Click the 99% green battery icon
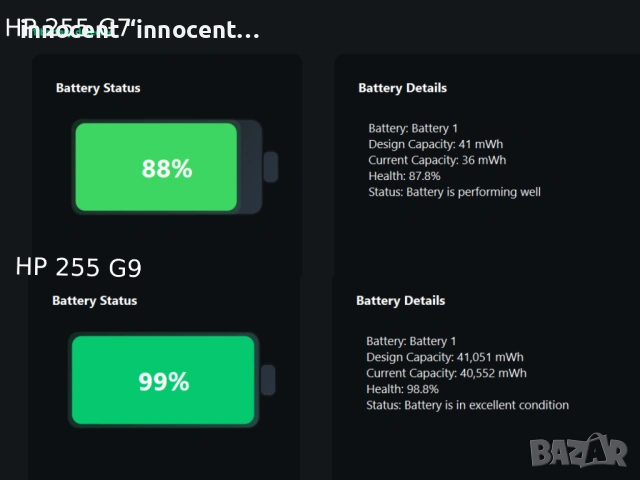Screen dimensions: 640x480 tap(162, 380)
